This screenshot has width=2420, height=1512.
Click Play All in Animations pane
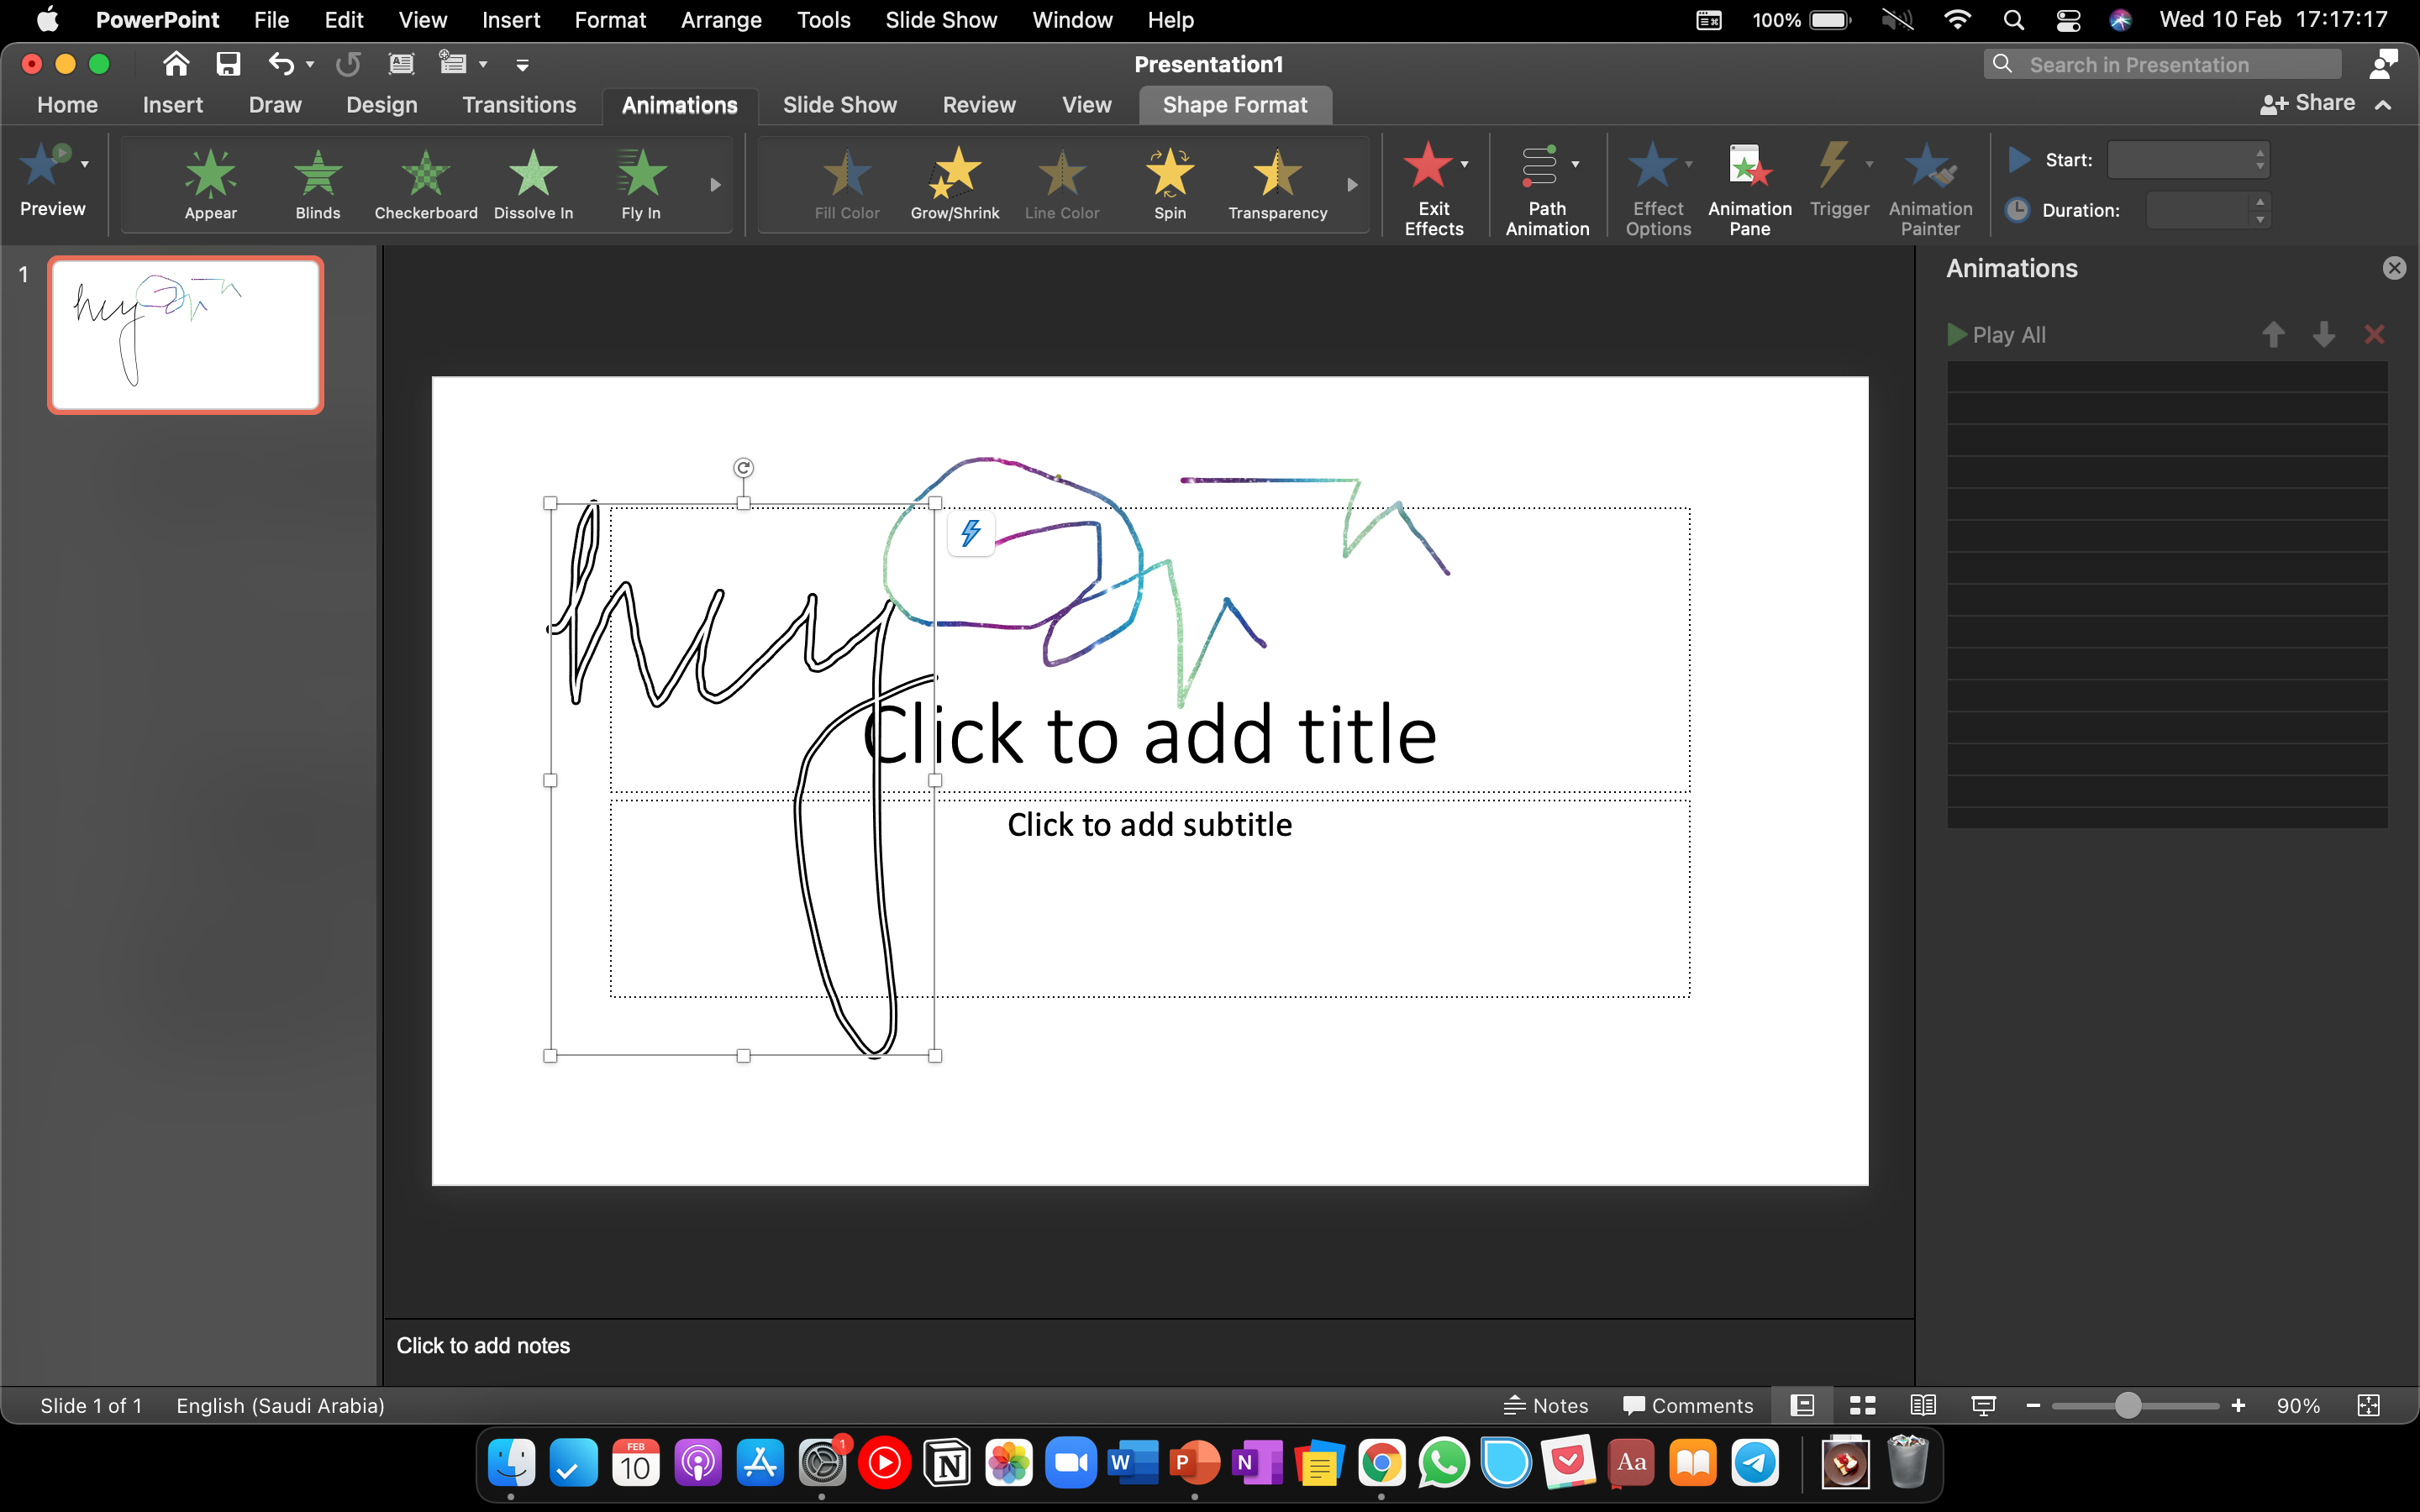pyautogui.click(x=1996, y=335)
